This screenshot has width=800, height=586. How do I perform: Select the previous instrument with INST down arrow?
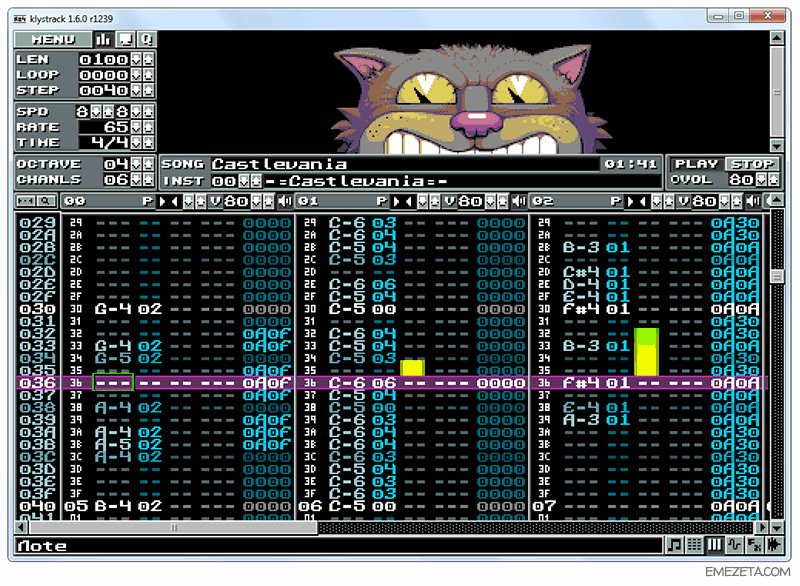pyautogui.click(x=244, y=181)
